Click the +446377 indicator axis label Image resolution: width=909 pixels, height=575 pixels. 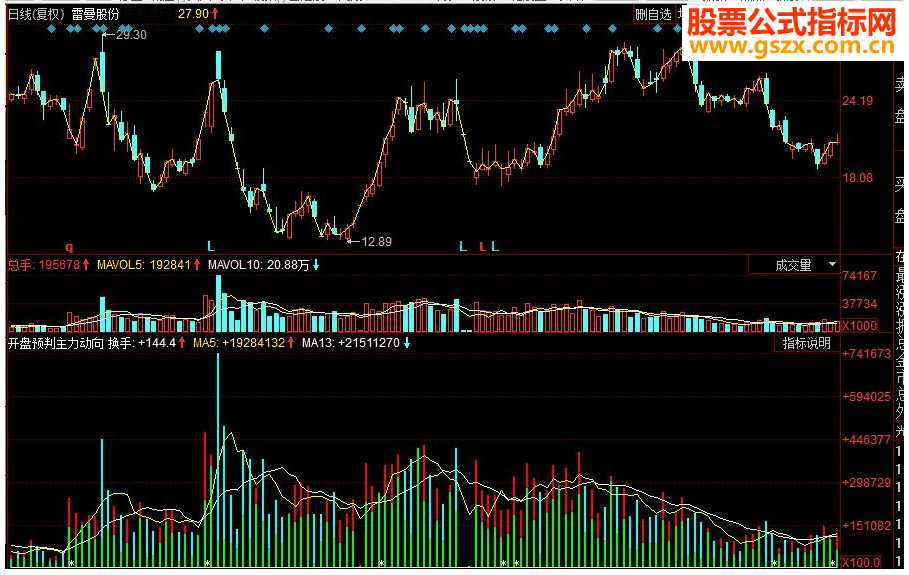pyautogui.click(x=866, y=440)
